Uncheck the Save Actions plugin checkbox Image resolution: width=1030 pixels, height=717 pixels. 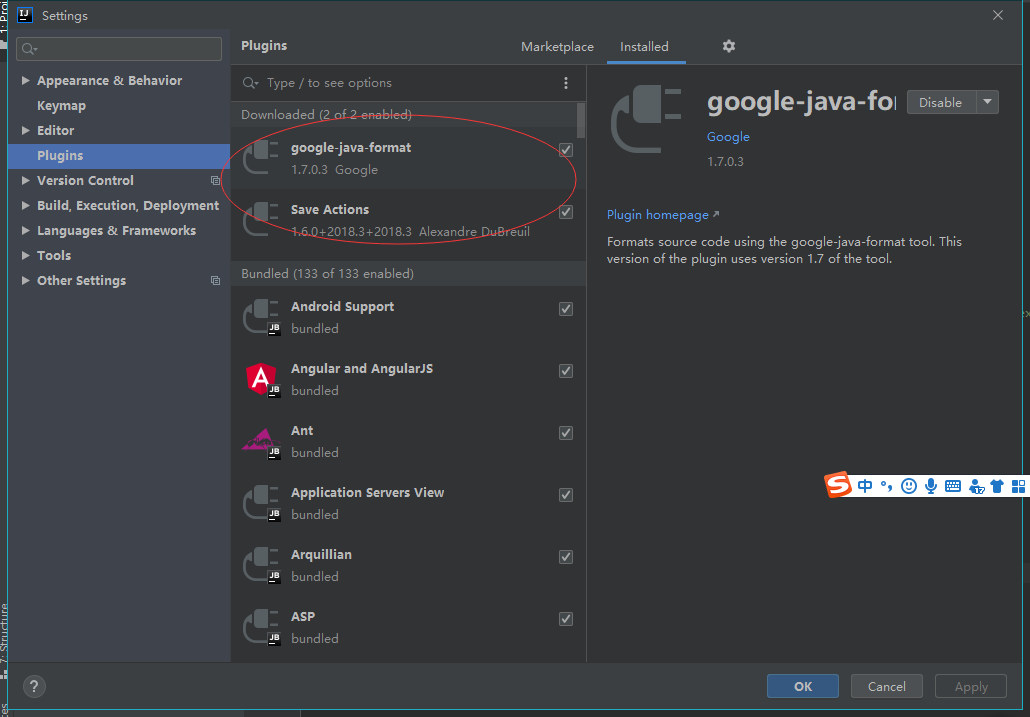(566, 211)
